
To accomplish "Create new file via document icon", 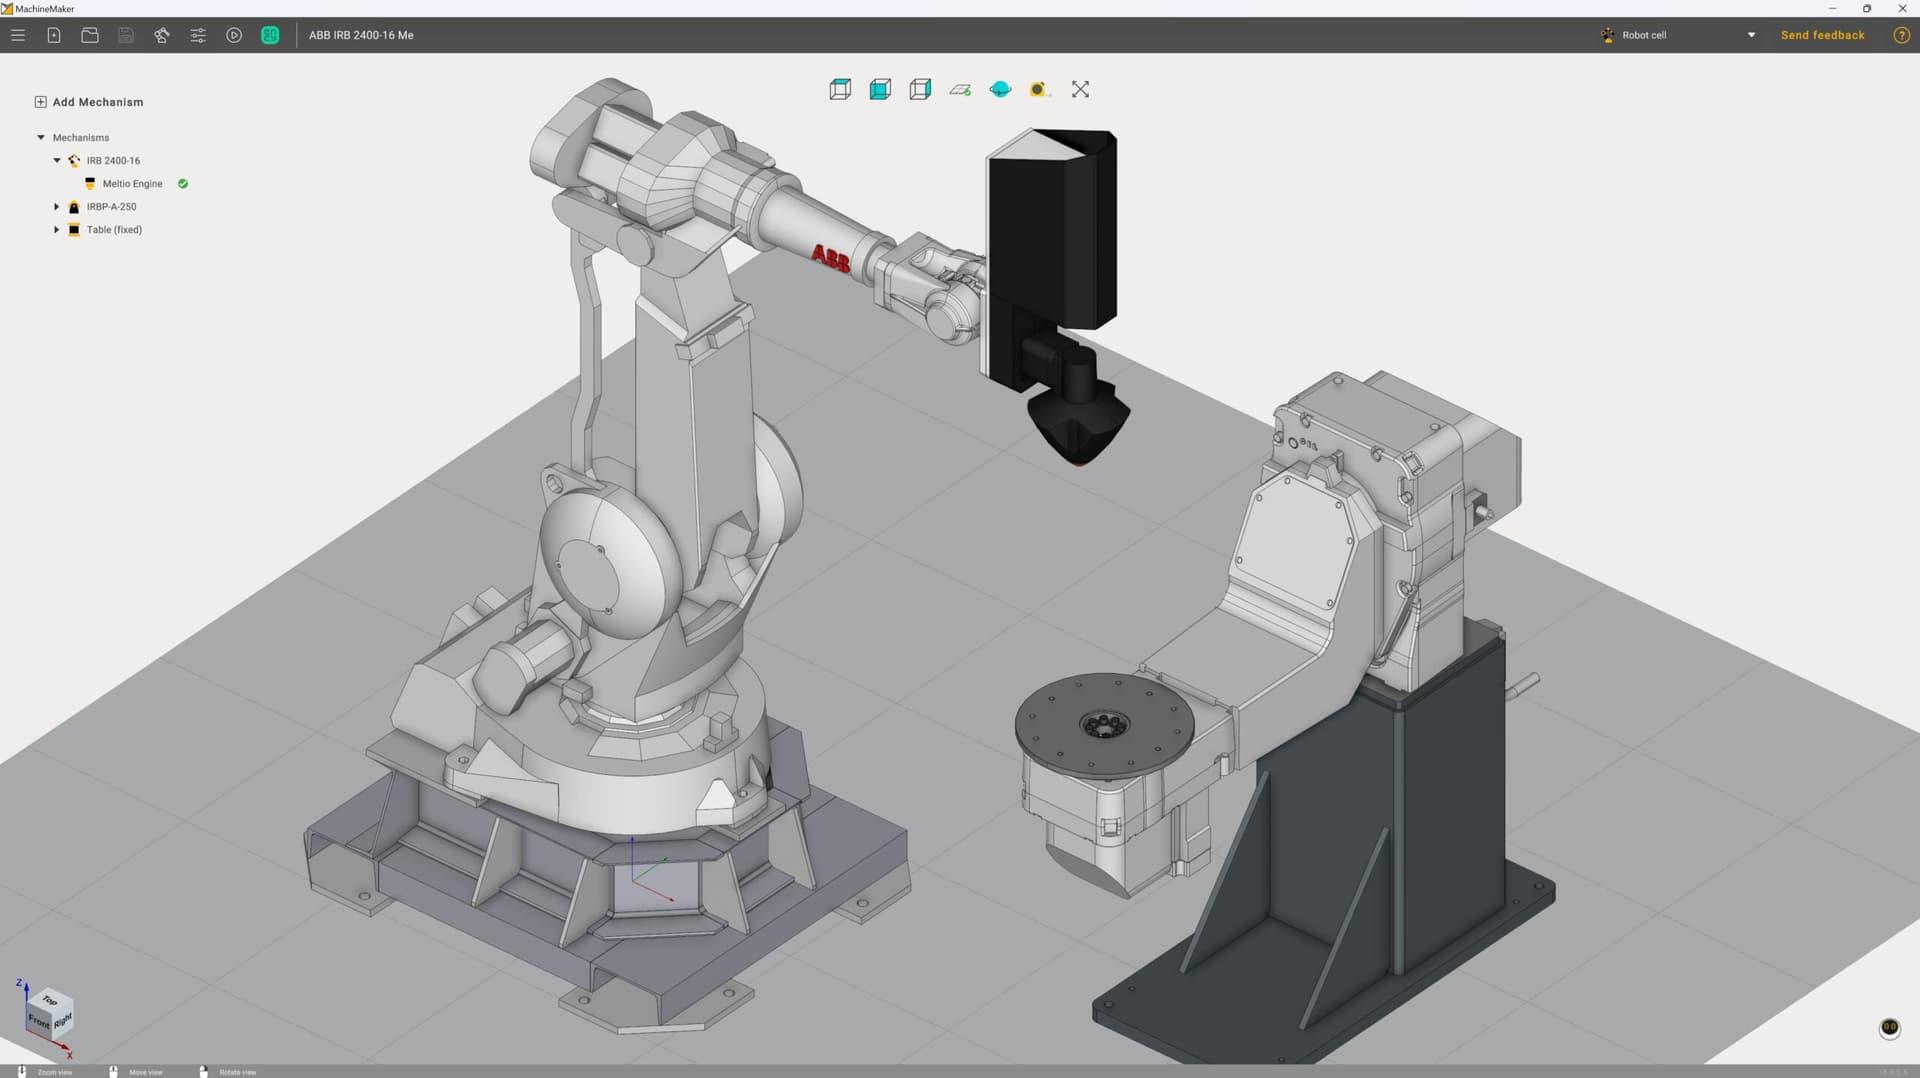I will [53, 35].
